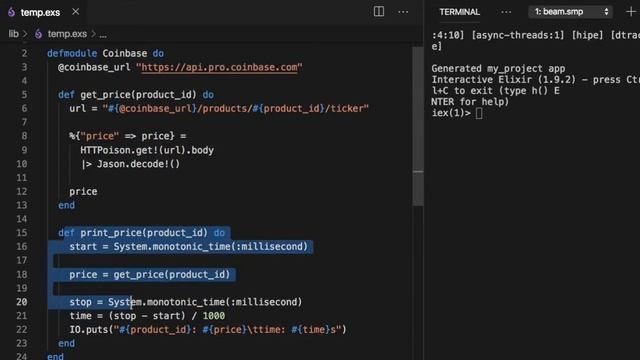Click 'price = get_price(product_id)' line

tap(149, 274)
